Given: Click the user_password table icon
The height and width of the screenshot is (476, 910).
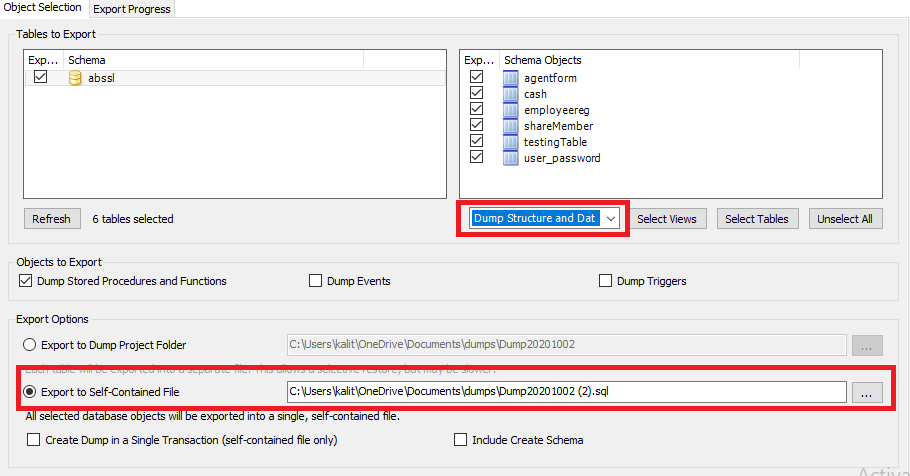Looking at the screenshot, I should point(510,158).
